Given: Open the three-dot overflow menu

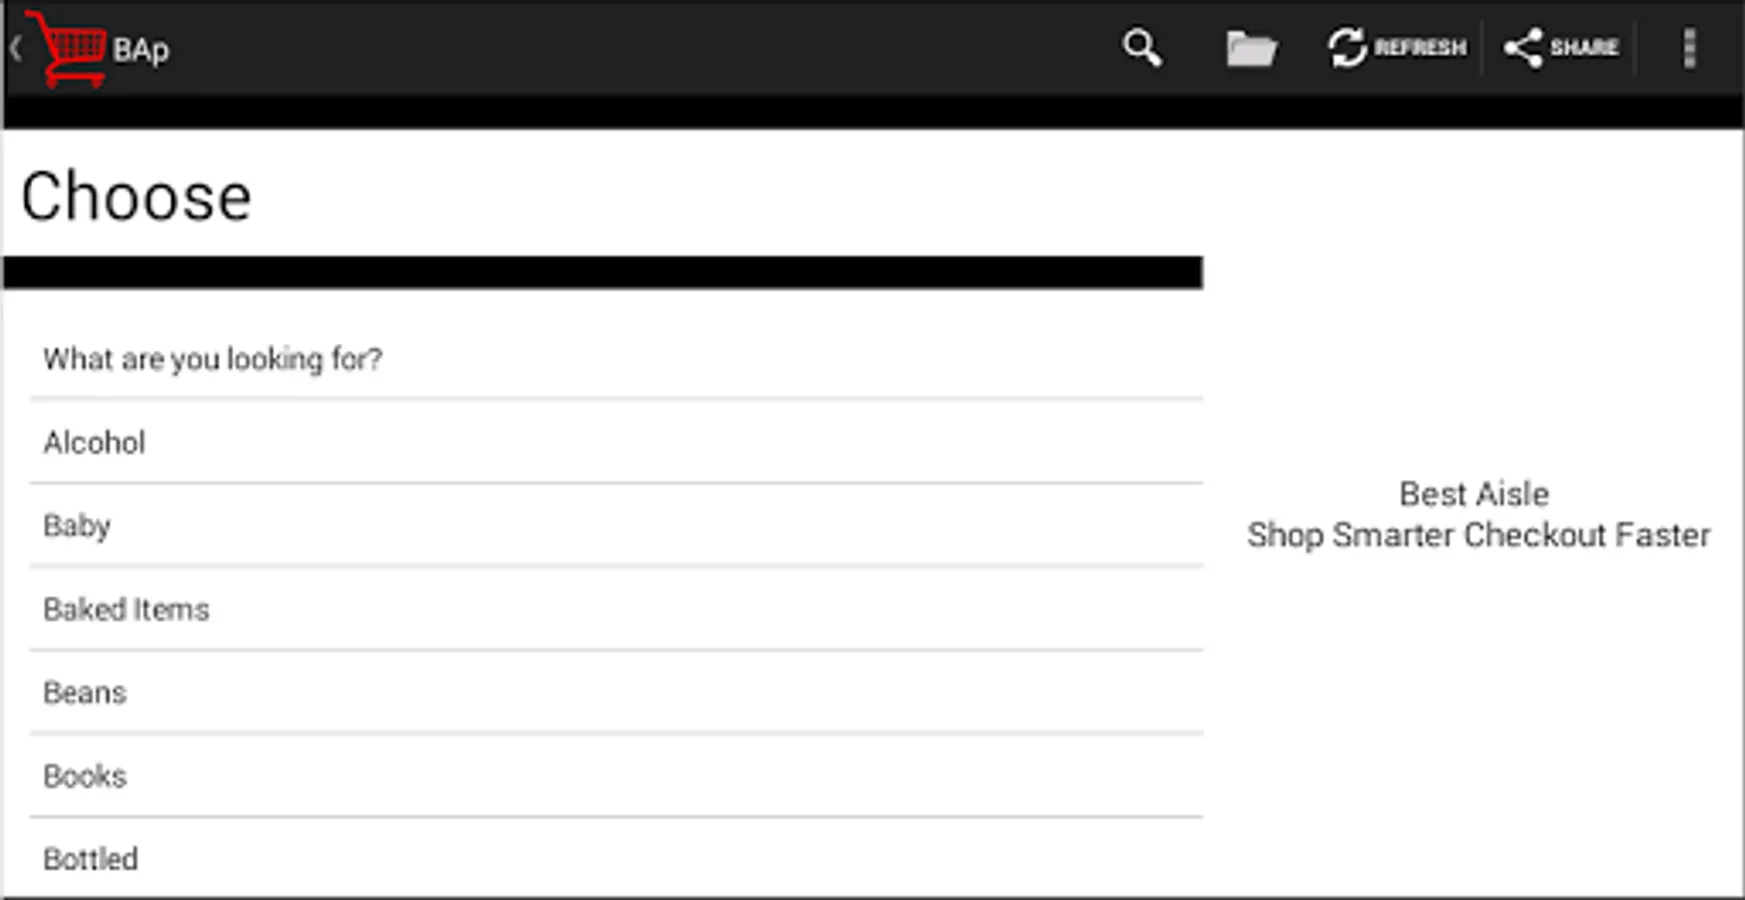Looking at the screenshot, I should click(1689, 48).
